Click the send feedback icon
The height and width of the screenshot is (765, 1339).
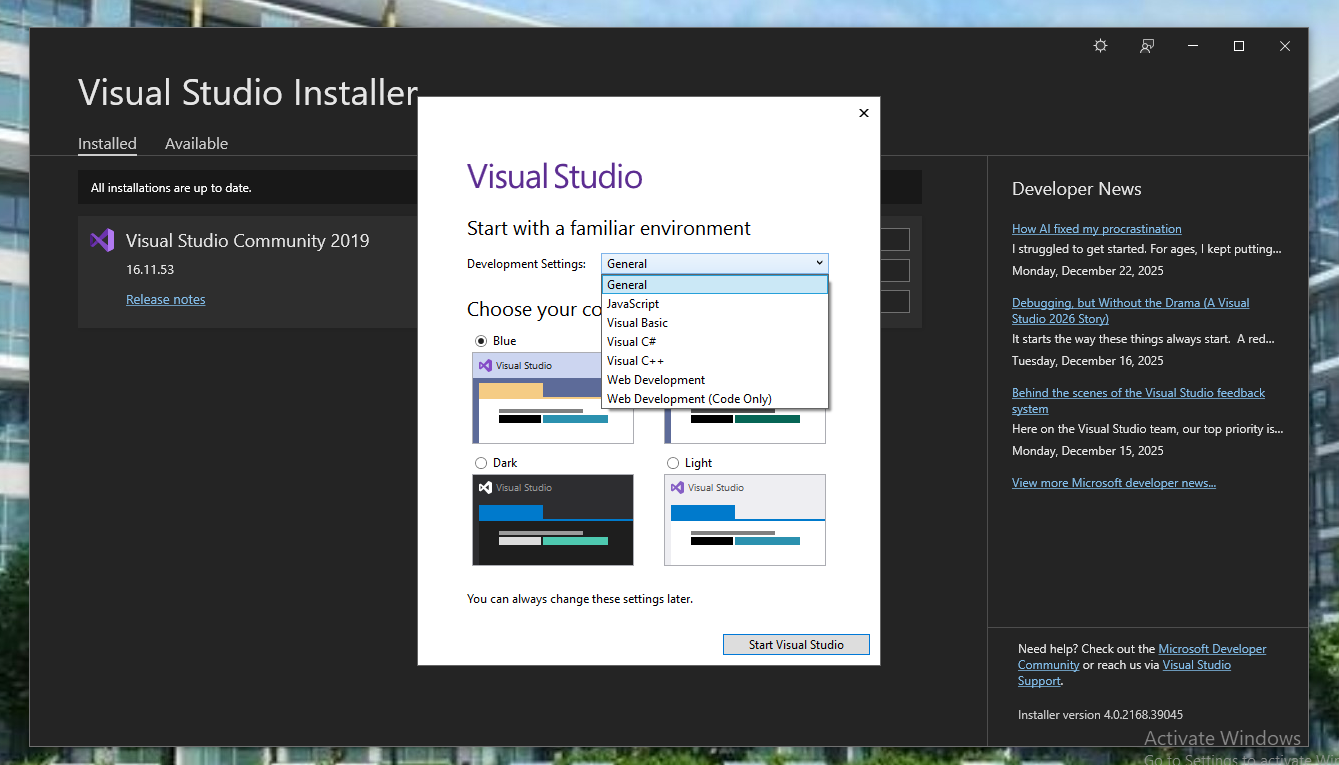(x=1147, y=46)
